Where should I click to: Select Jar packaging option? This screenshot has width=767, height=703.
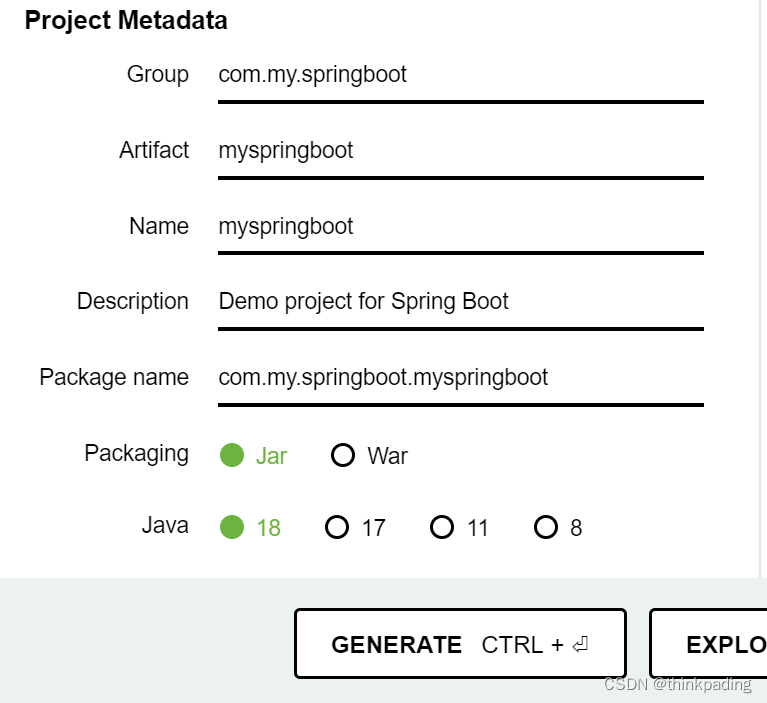tap(232, 456)
